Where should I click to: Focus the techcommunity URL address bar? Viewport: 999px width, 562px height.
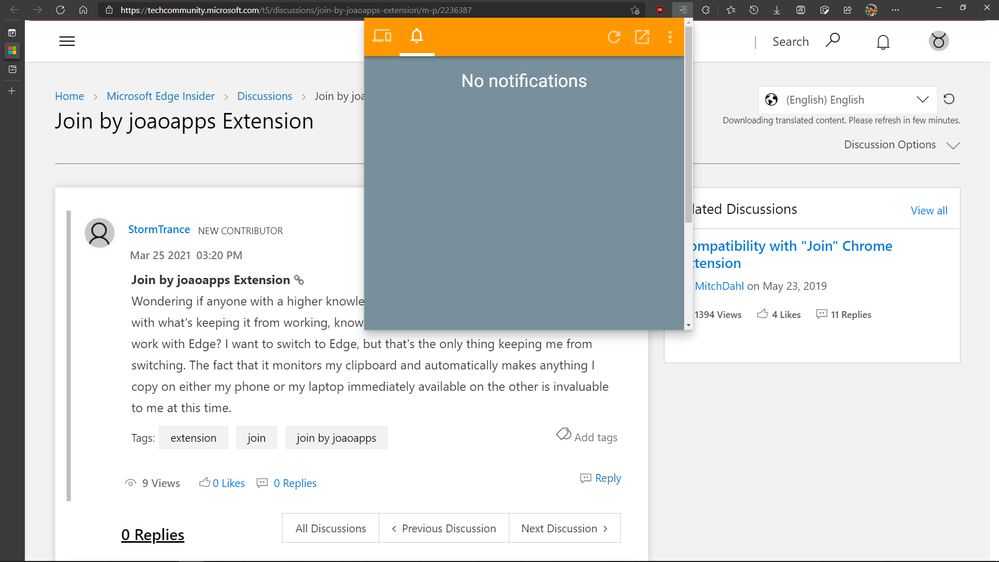tap(370, 10)
